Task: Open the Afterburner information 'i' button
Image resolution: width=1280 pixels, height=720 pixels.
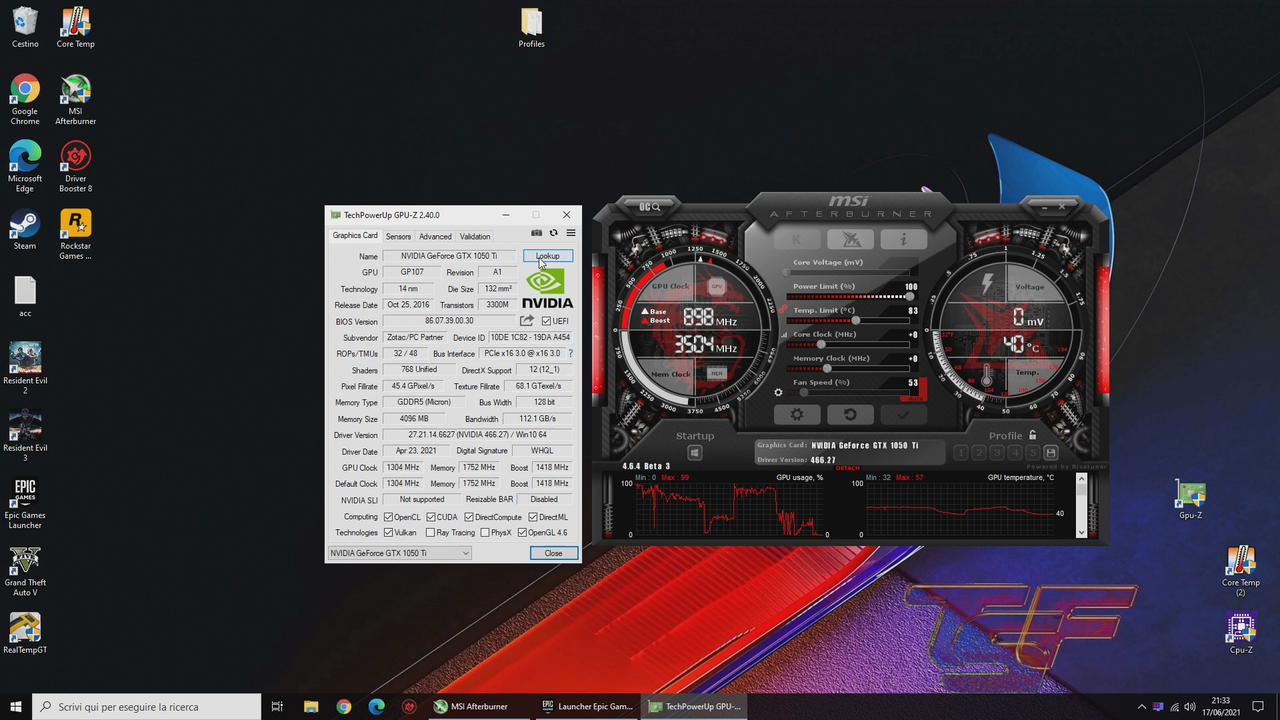Action: [903, 239]
